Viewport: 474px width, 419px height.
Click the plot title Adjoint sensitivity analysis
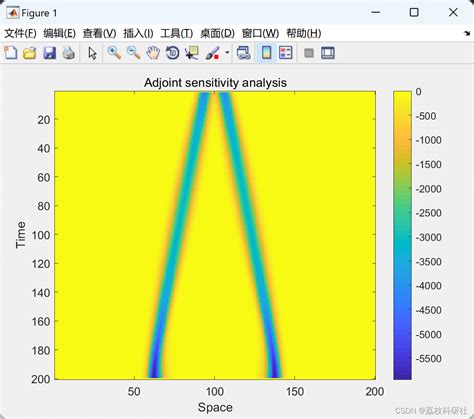pyautogui.click(x=215, y=83)
